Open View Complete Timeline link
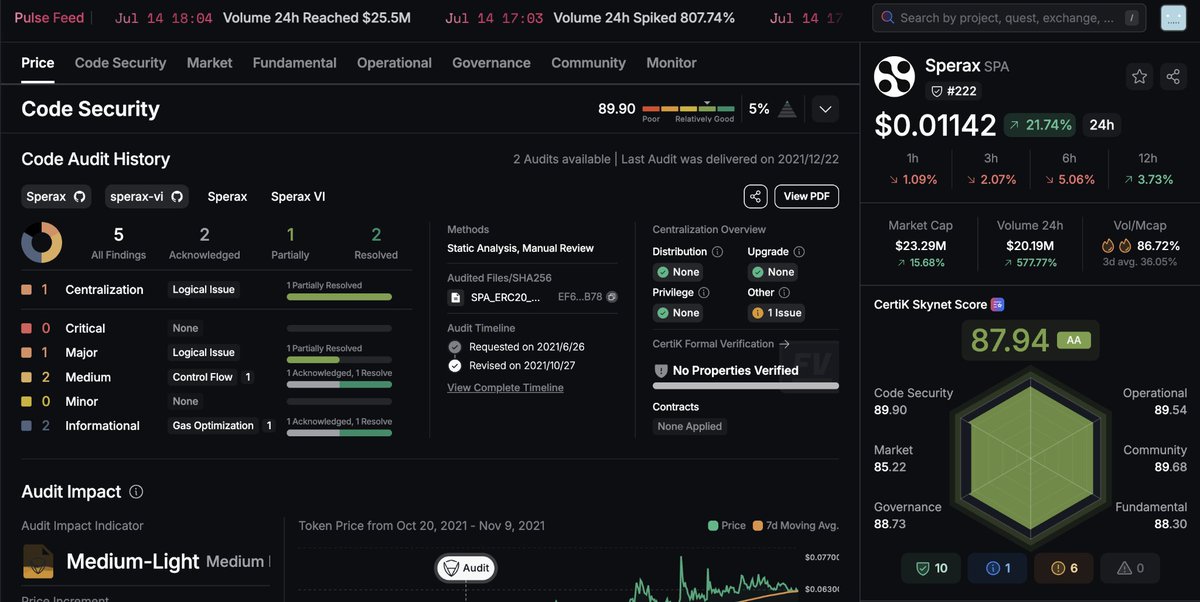1200x602 pixels. (x=505, y=388)
